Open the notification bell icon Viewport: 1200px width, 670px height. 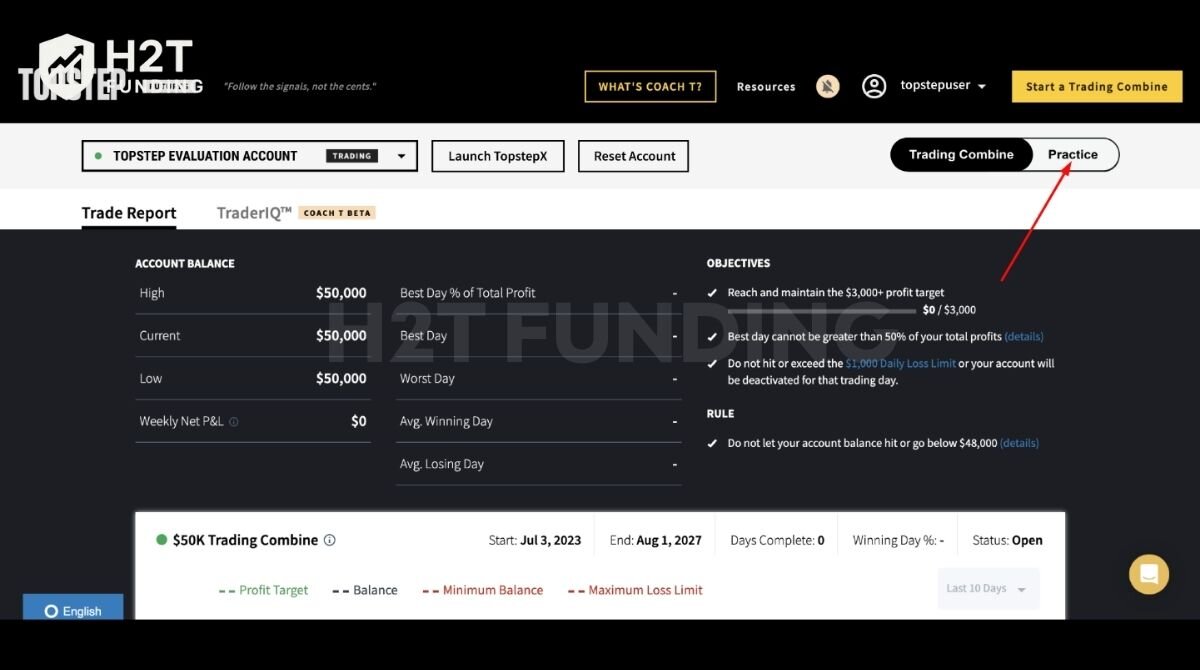click(x=827, y=86)
